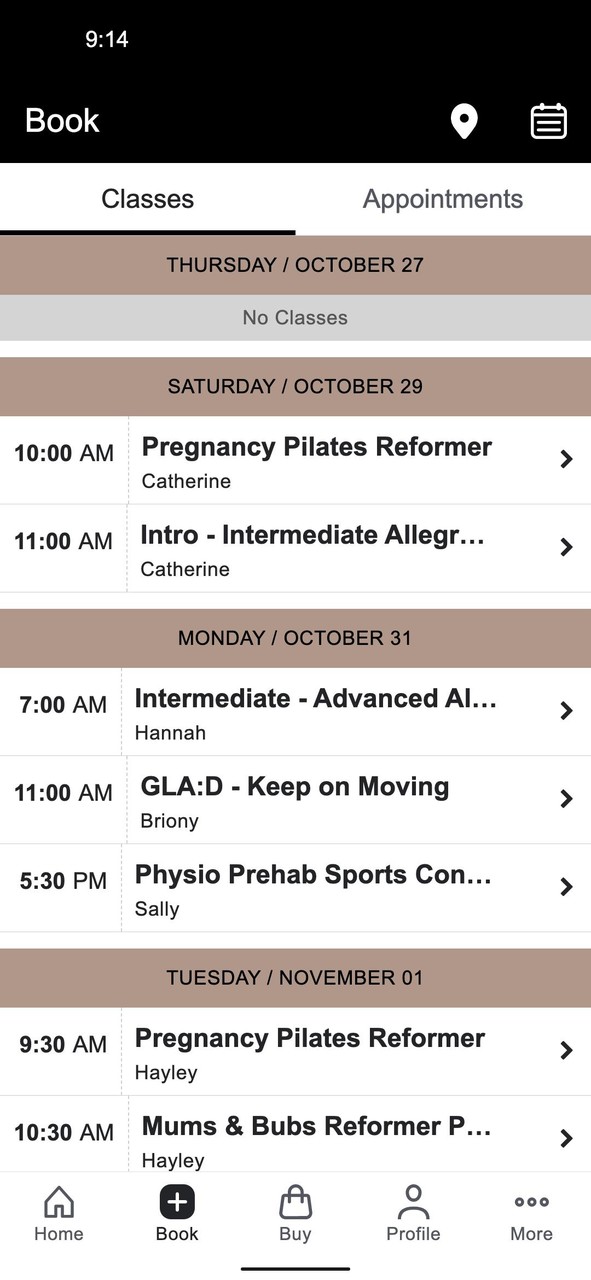The height and width of the screenshot is (1280, 591).
Task: Open the calendar icon in the header
Action: [x=548, y=120]
